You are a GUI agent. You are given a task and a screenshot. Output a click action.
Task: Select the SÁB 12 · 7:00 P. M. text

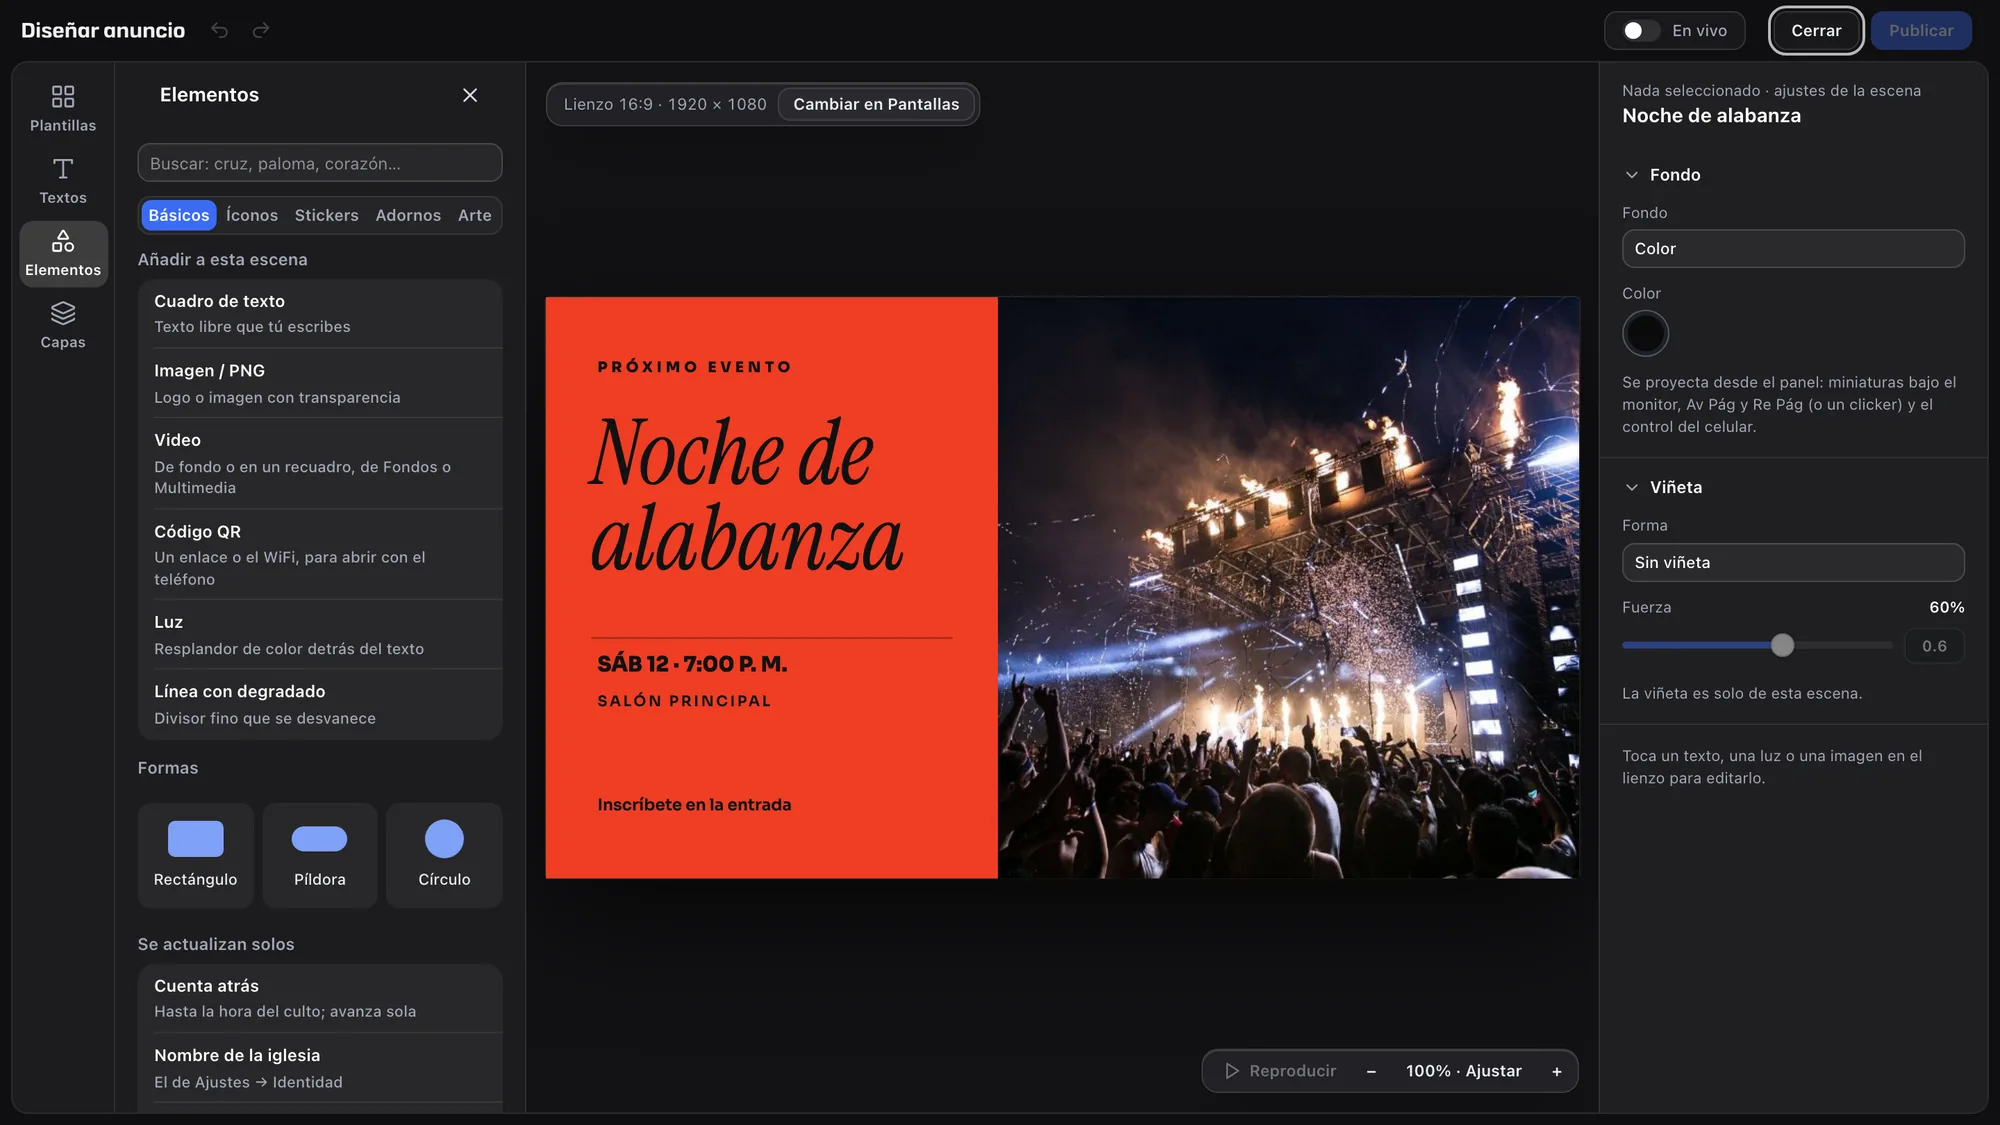pyautogui.click(x=692, y=664)
